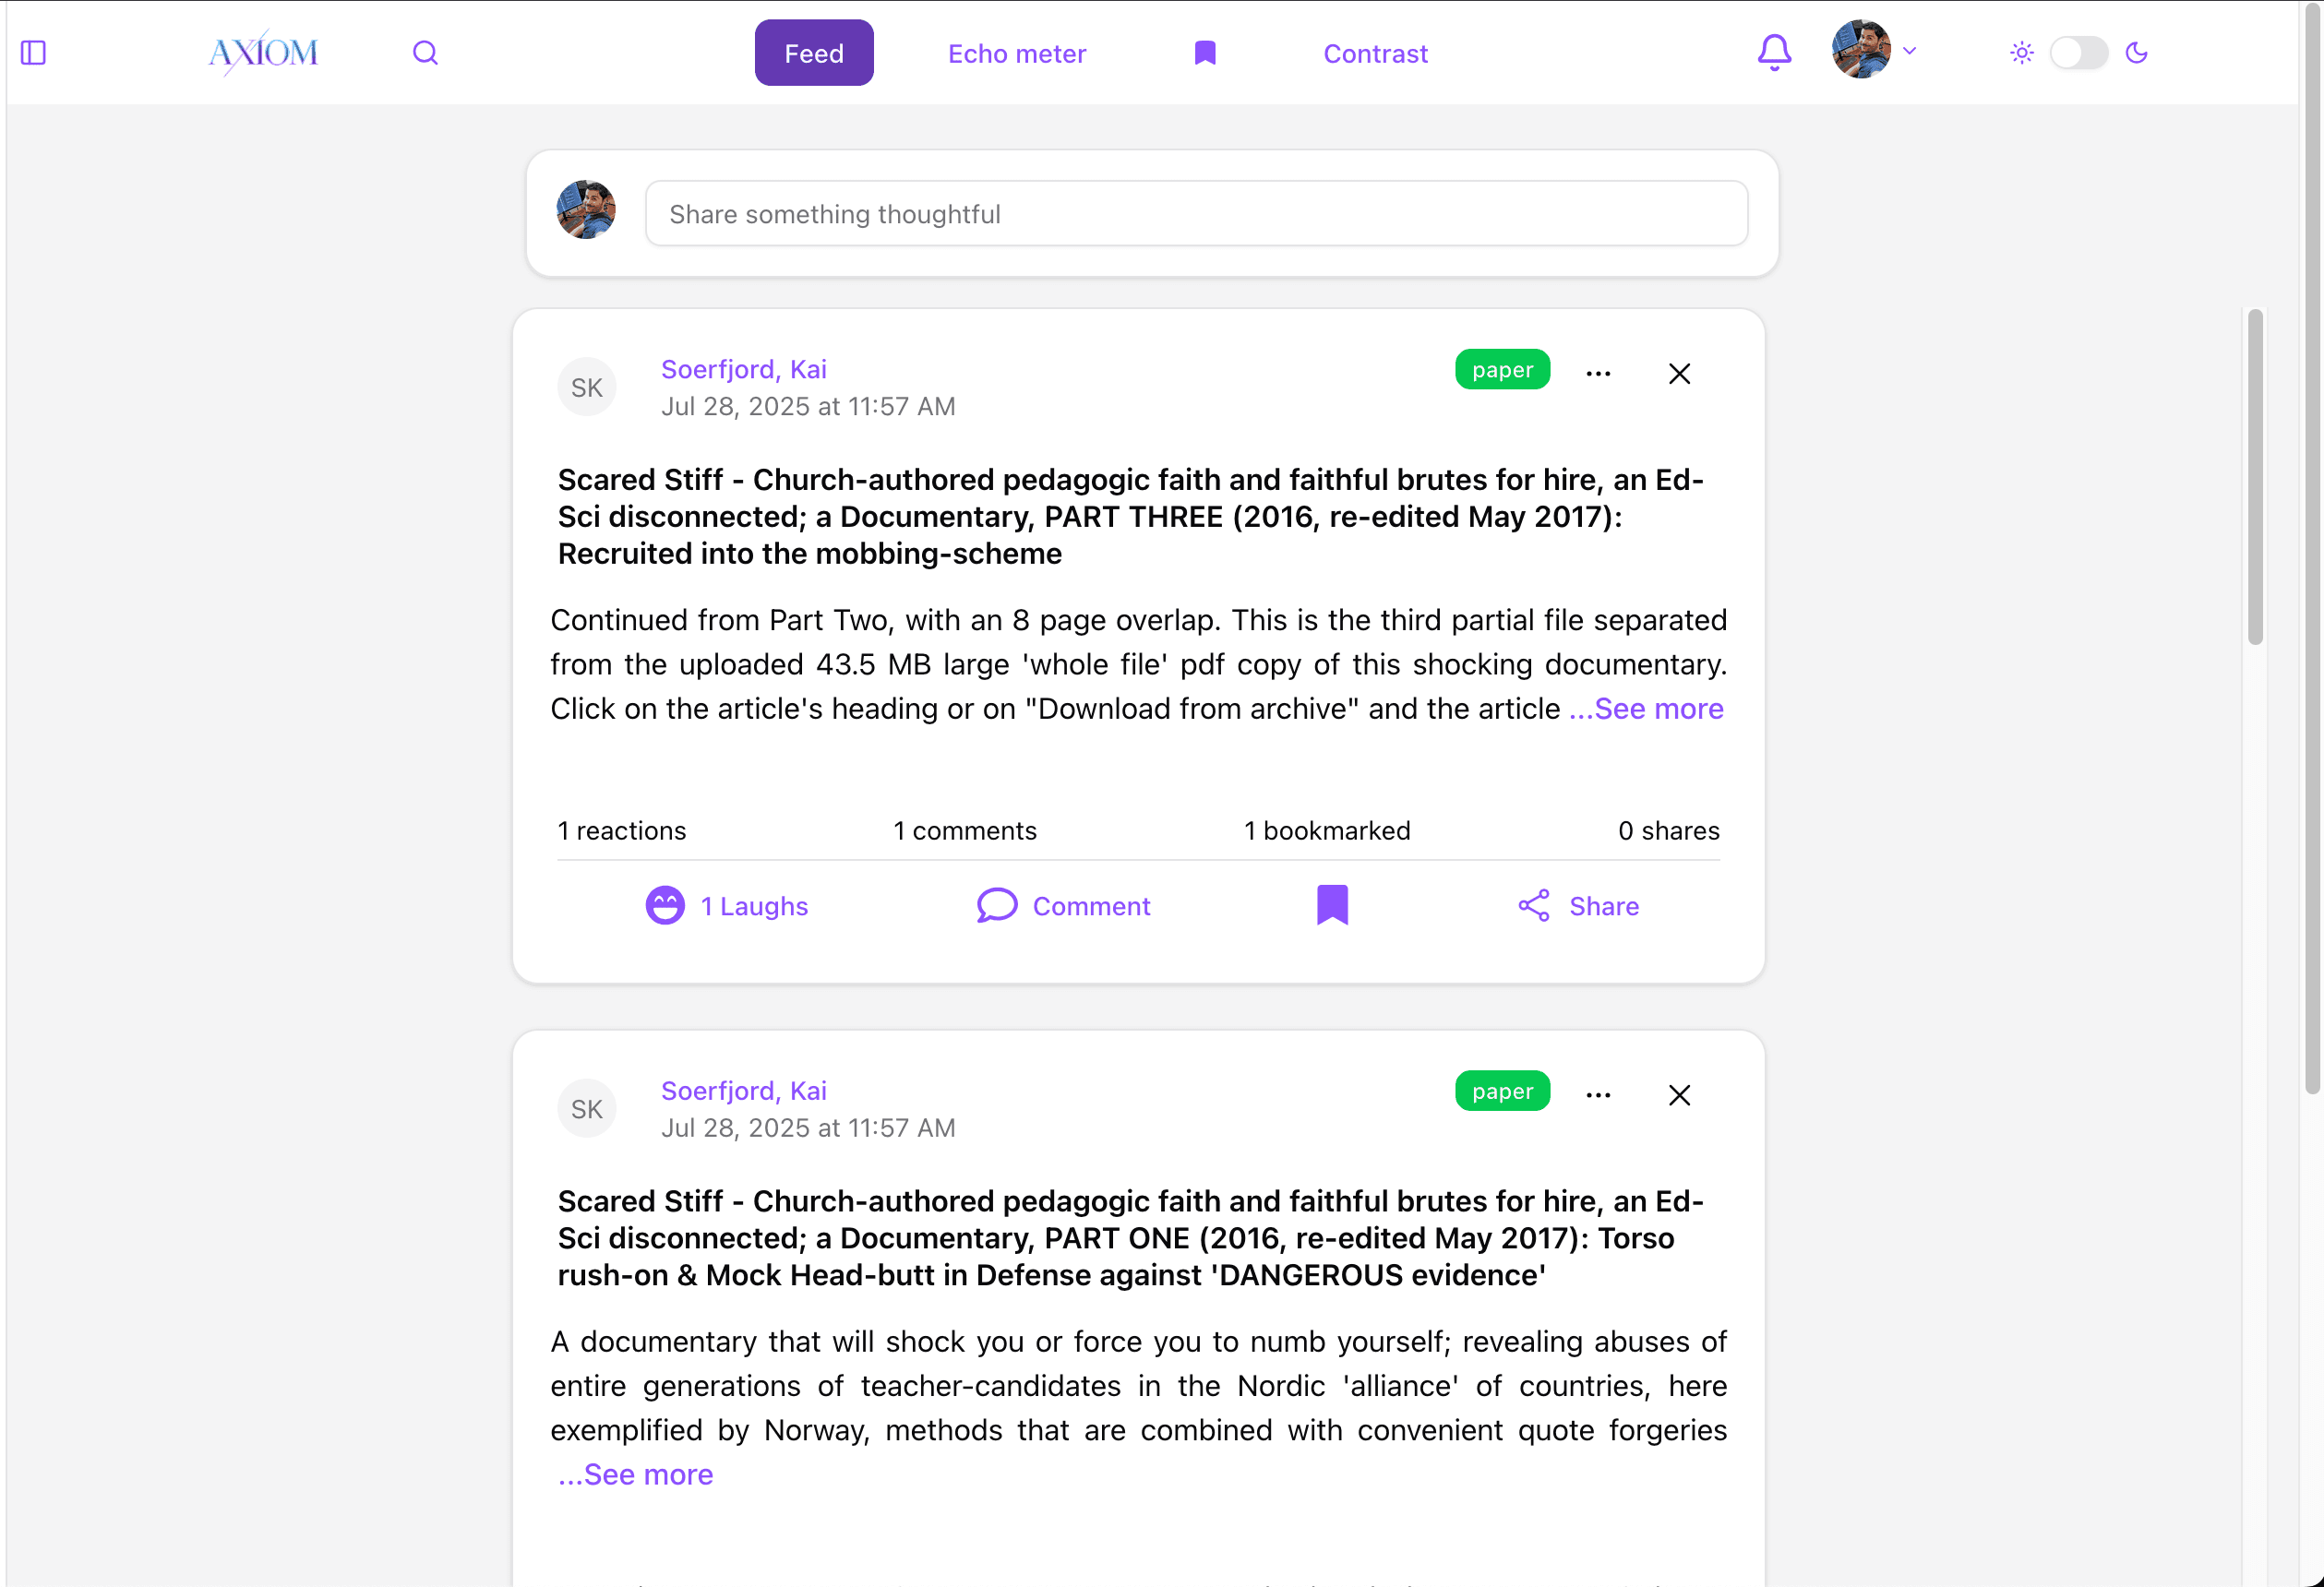The image size is (2324, 1587).
Task: Switch to the Contrast tab
Action: click(1375, 52)
